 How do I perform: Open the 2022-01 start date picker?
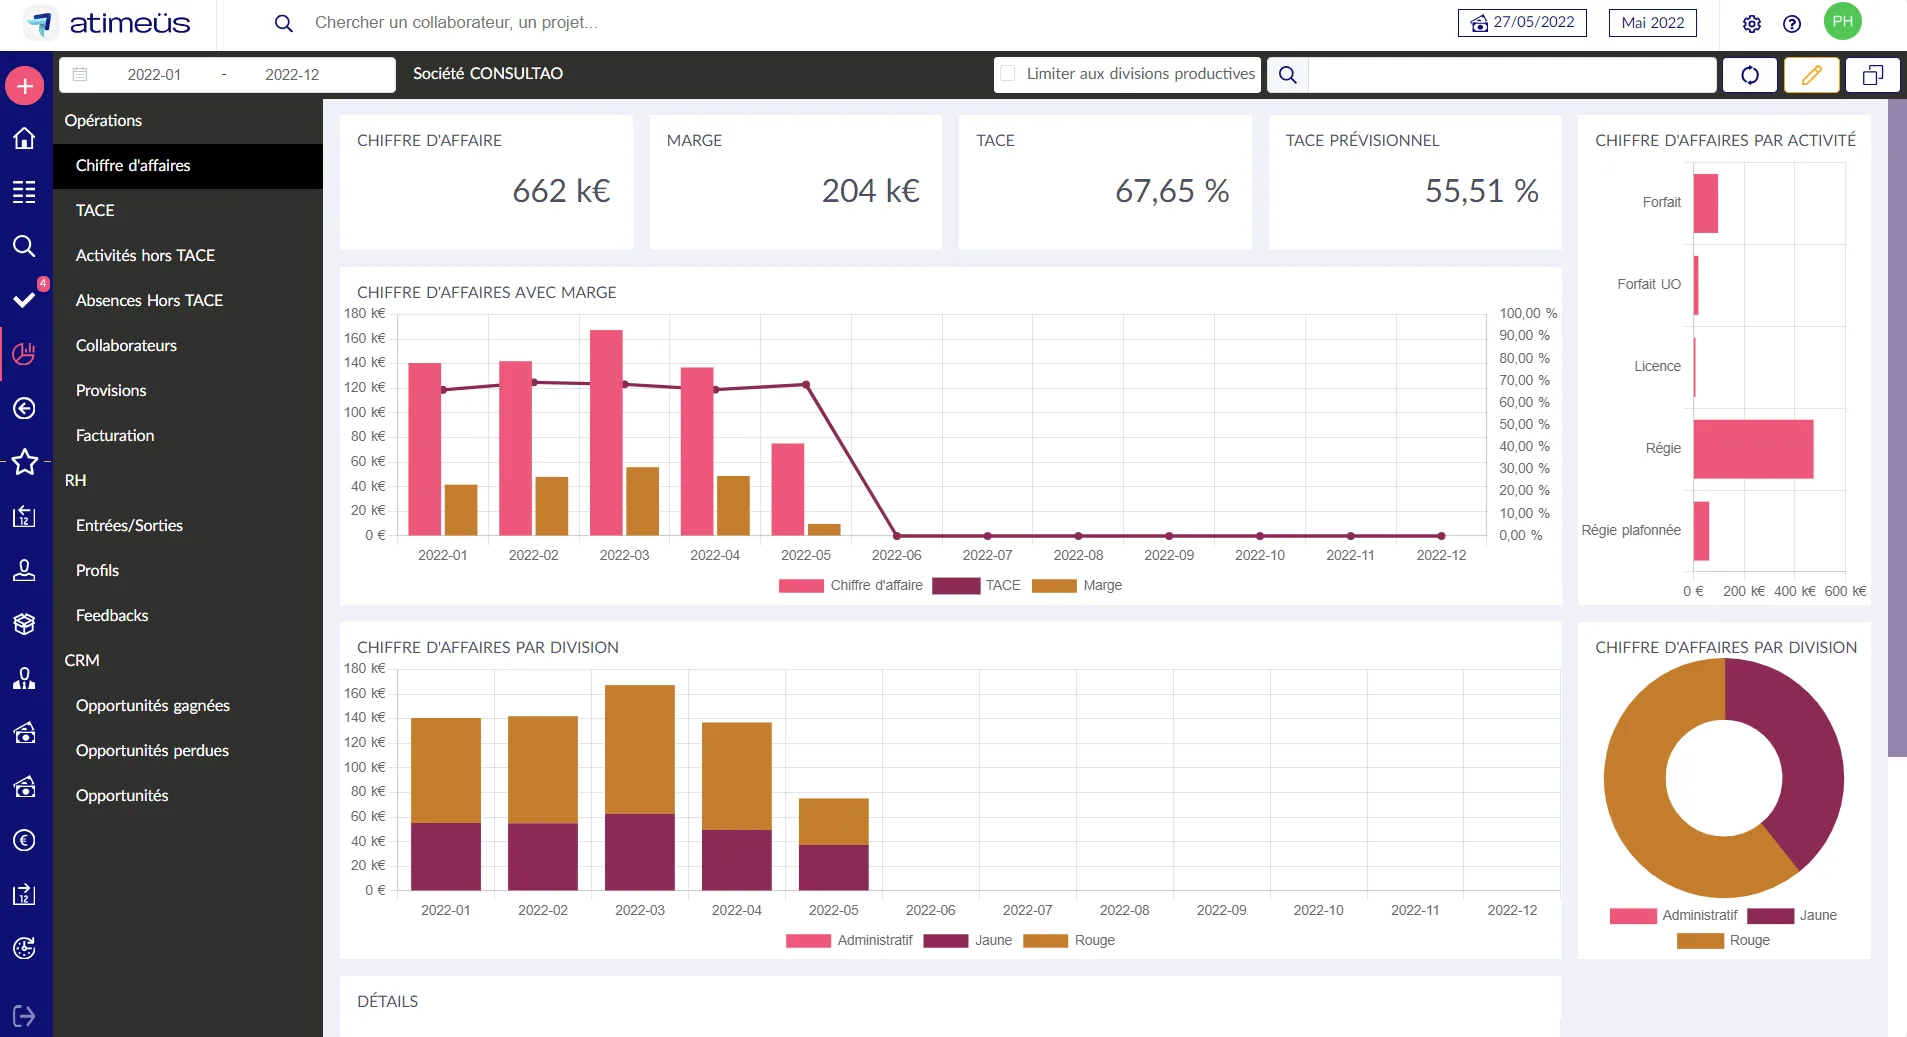click(x=154, y=75)
